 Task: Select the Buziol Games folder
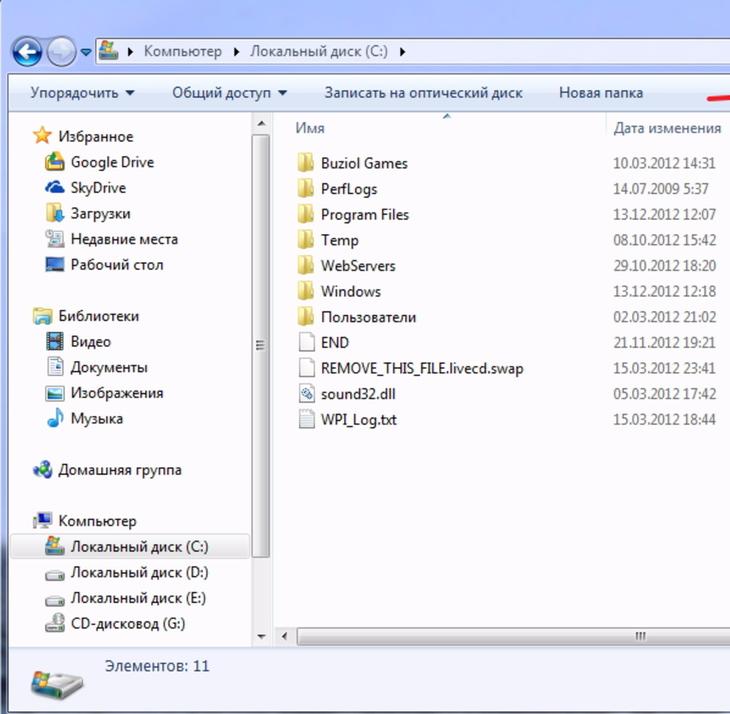[352, 163]
